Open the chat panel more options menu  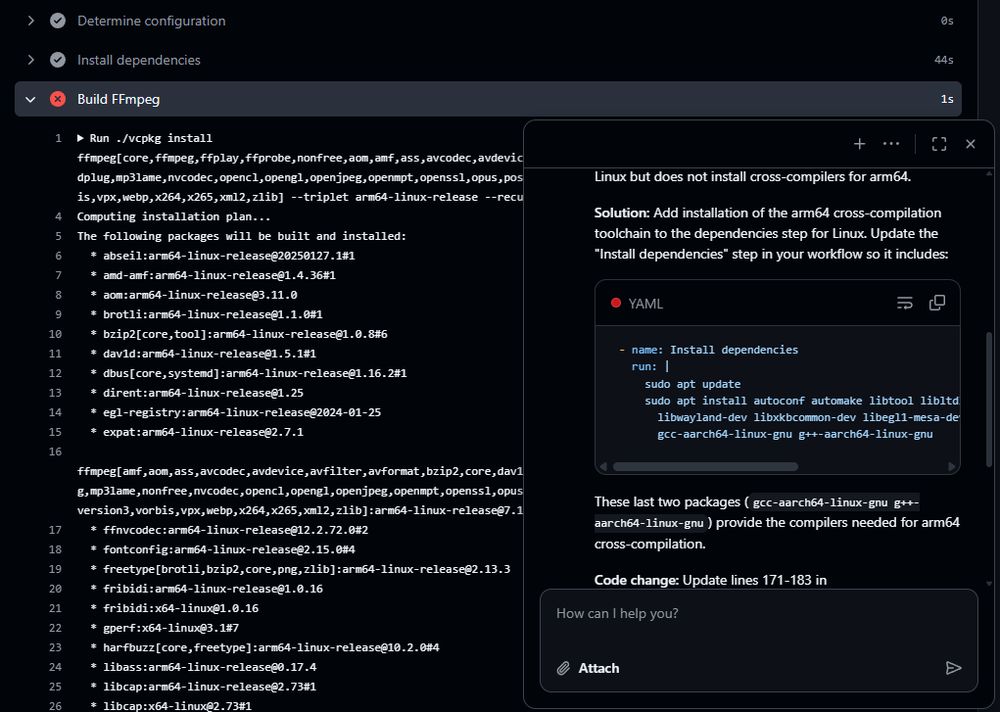click(x=891, y=144)
